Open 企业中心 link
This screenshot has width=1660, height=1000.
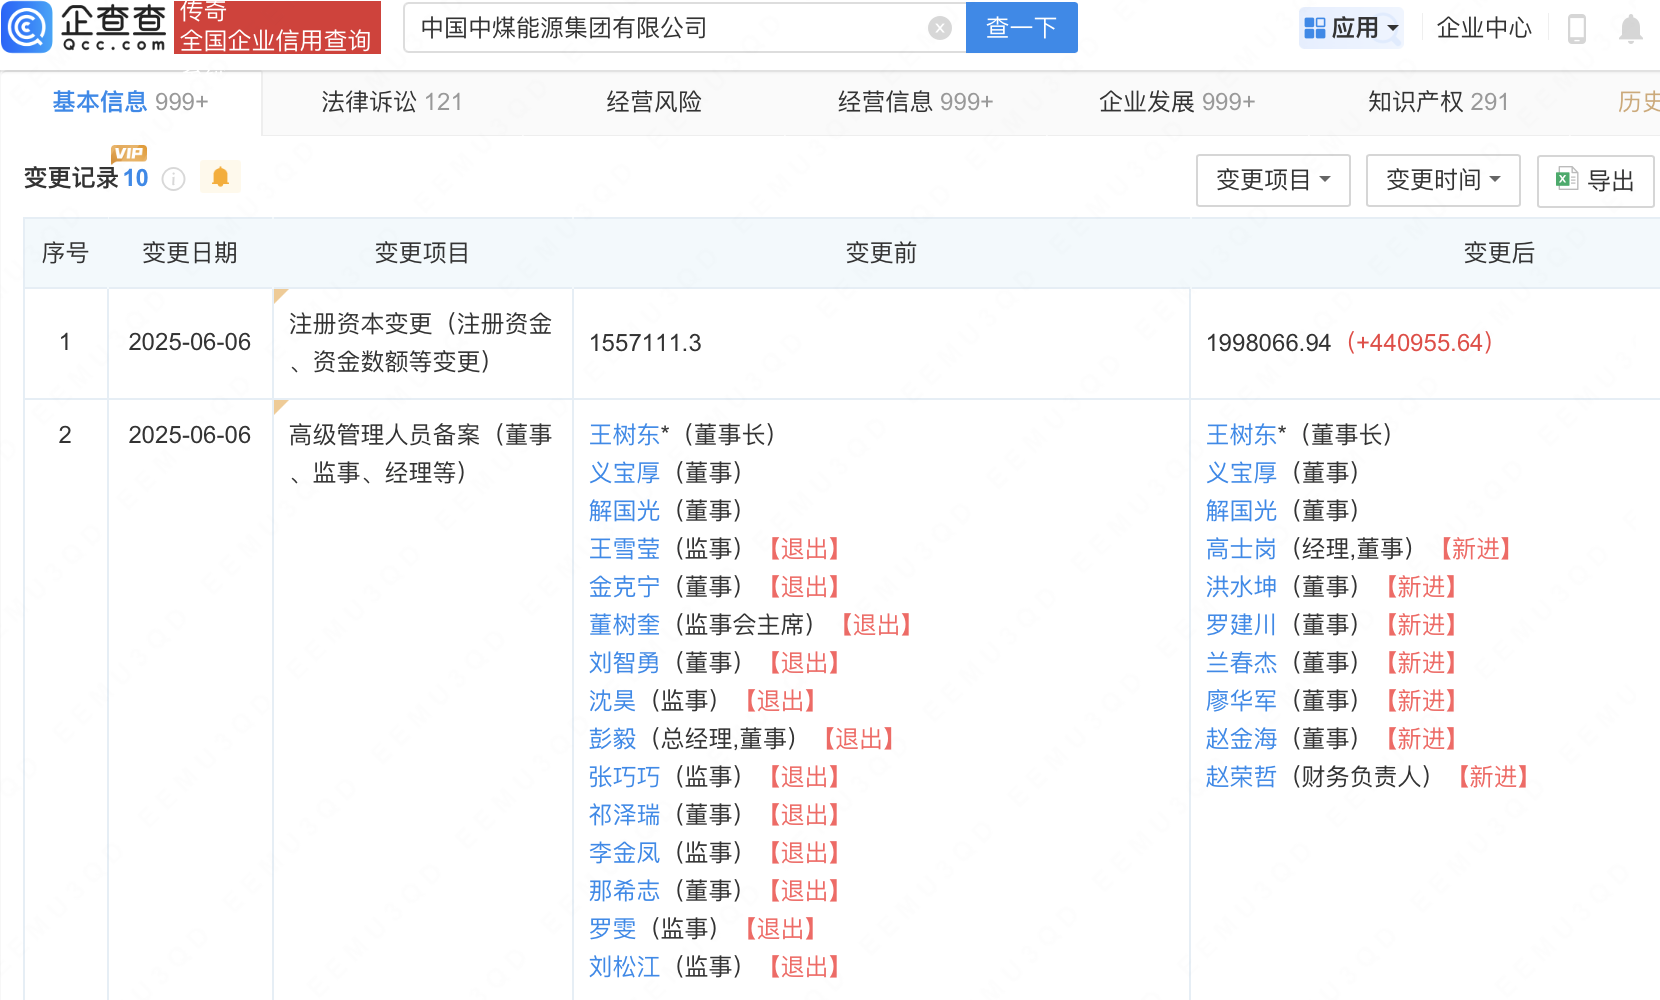click(1484, 28)
